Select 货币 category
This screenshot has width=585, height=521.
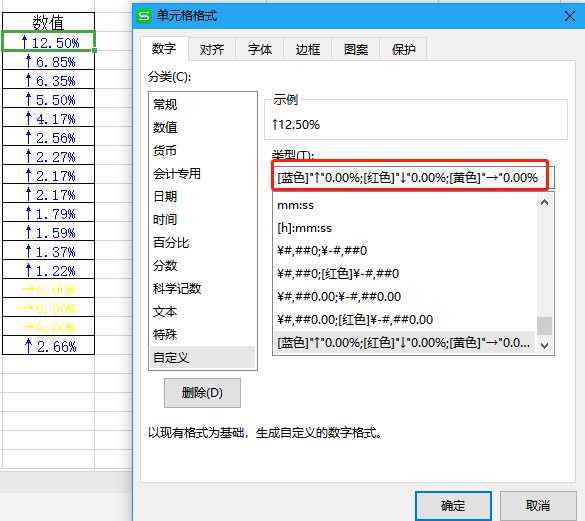coord(203,151)
